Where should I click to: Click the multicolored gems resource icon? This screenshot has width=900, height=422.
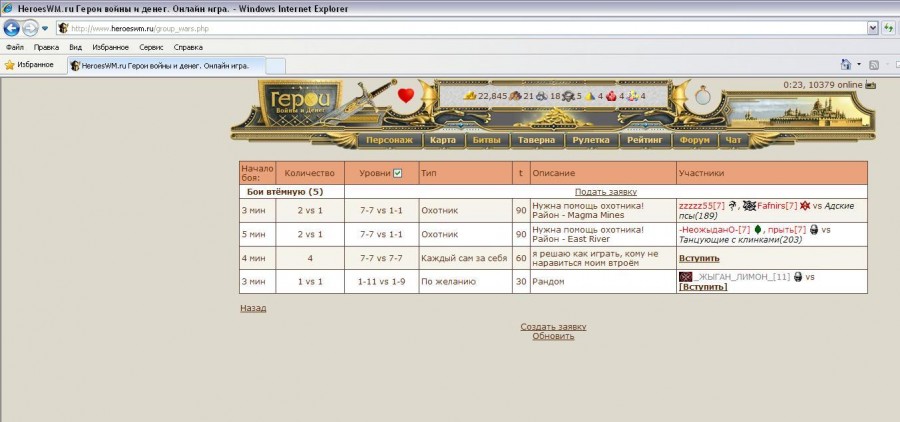coord(633,96)
